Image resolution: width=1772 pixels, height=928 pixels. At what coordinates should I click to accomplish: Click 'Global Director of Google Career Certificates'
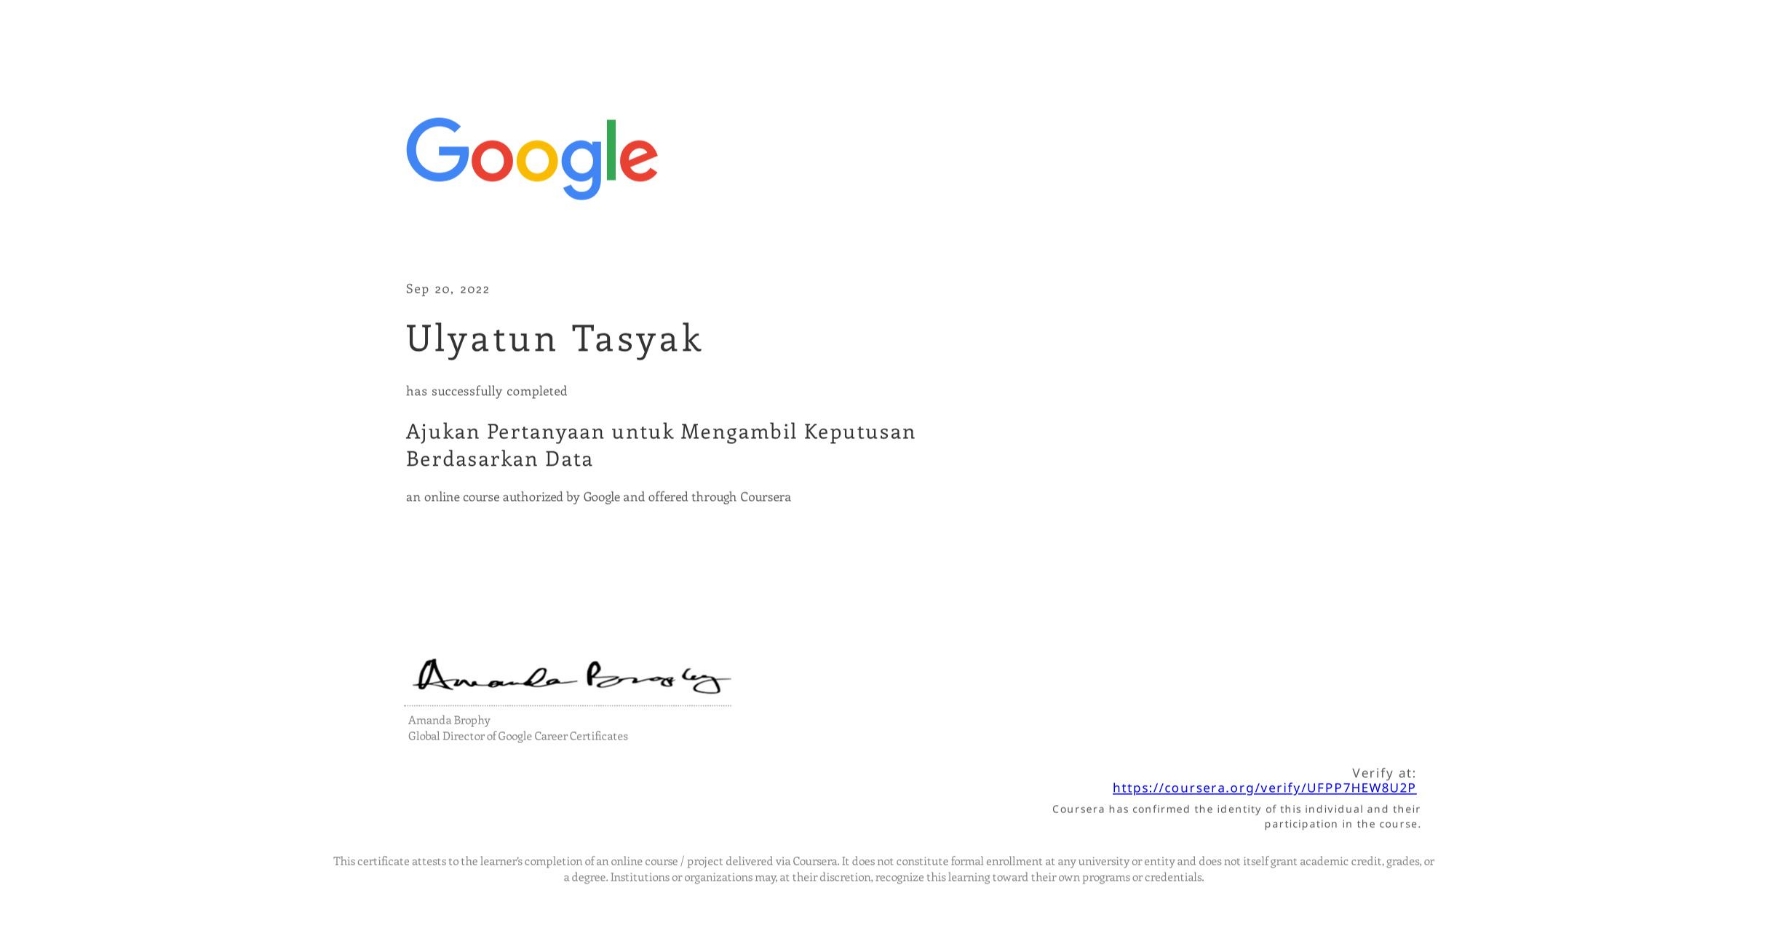point(518,736)
